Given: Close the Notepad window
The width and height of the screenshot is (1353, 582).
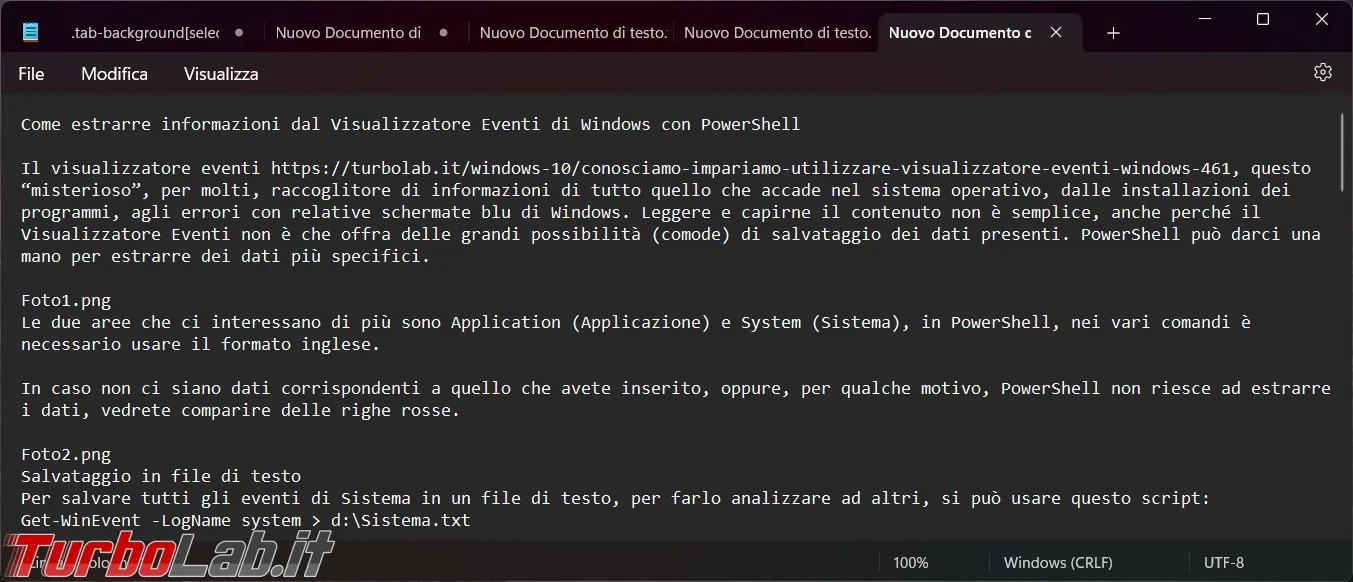Looking at the screenshot, I should [x=1322, y=19].
